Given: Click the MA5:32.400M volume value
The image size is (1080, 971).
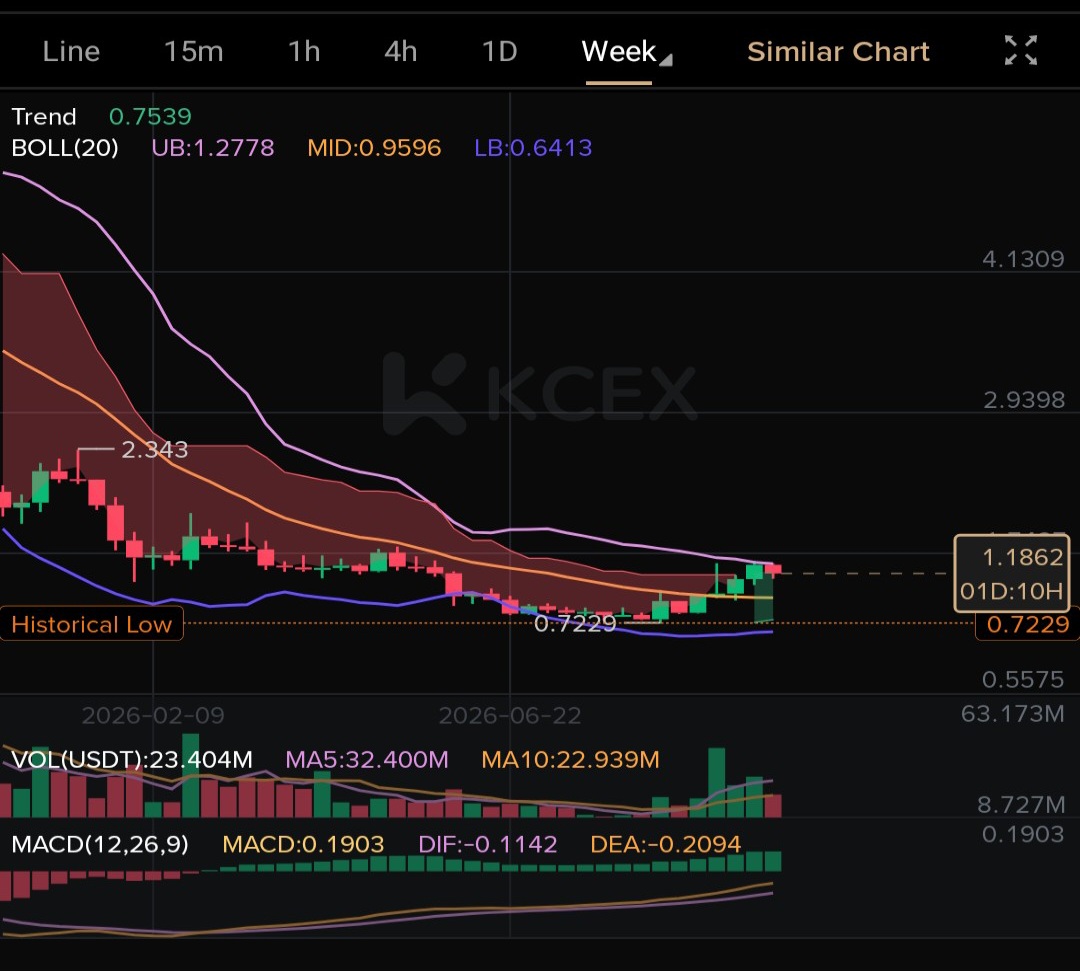Looking at the screenshot, I should [x=366, y=759].
